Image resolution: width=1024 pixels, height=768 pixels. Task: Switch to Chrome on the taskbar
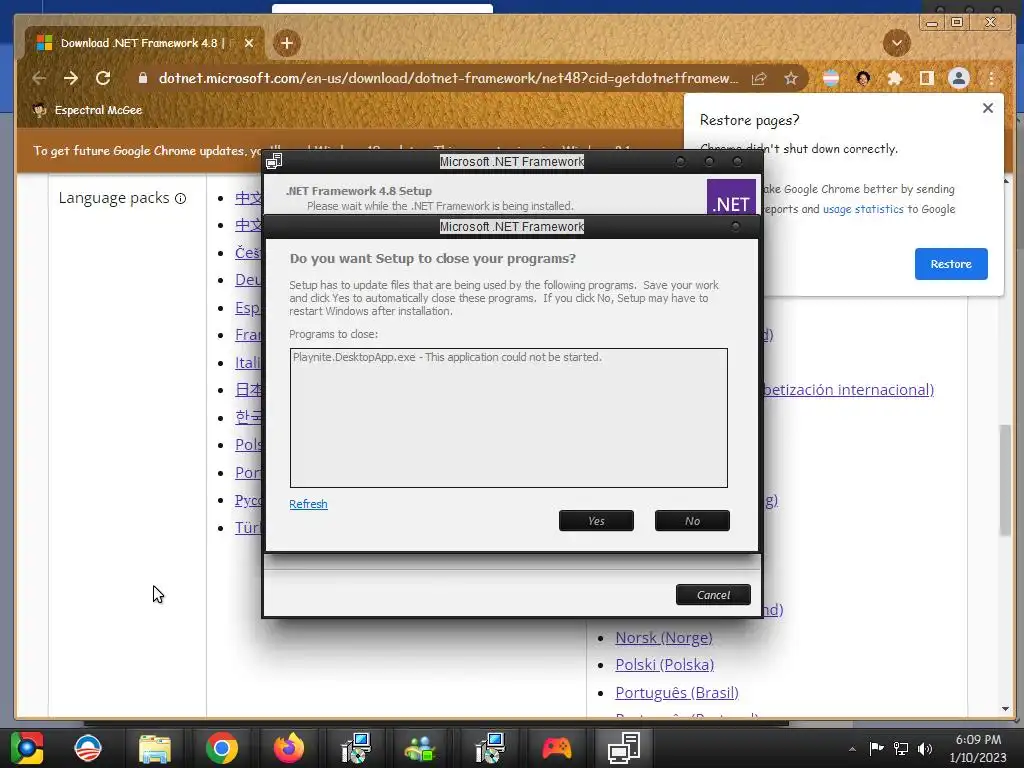pyautogui.click(x=222, y=748)
